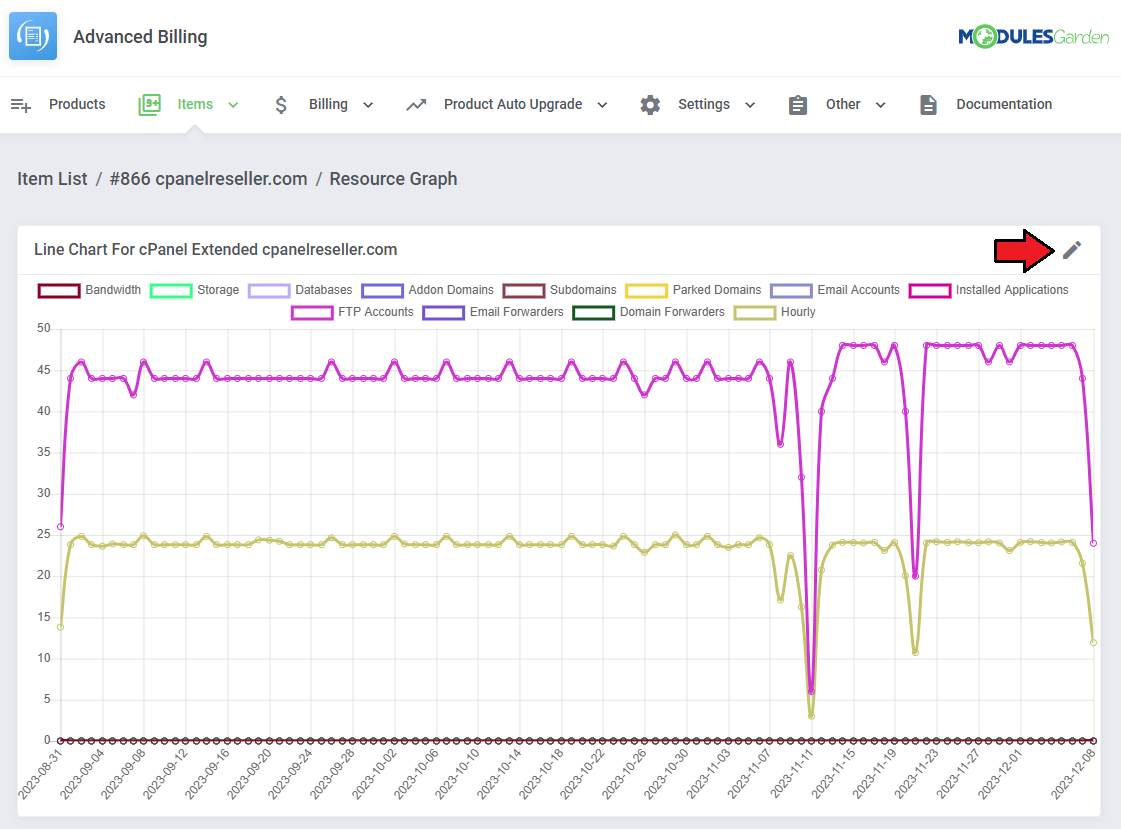The image size is (1121, 829).
Task: Toggle Addon Domains series in legend
Action: (x=428, y=290)
